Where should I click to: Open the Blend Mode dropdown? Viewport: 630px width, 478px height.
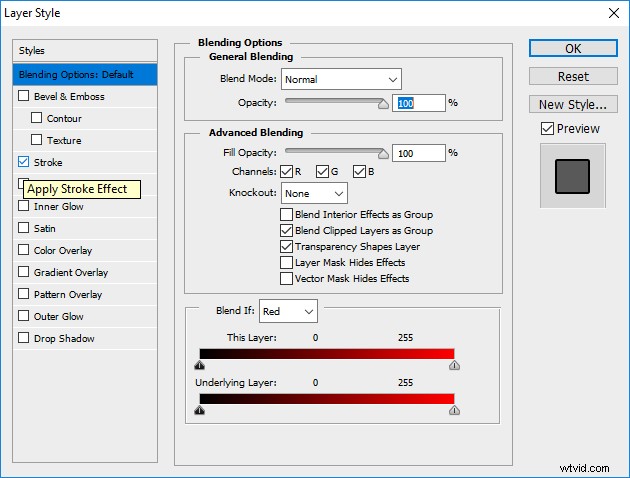pyautogui.click(x=341, y=79)
